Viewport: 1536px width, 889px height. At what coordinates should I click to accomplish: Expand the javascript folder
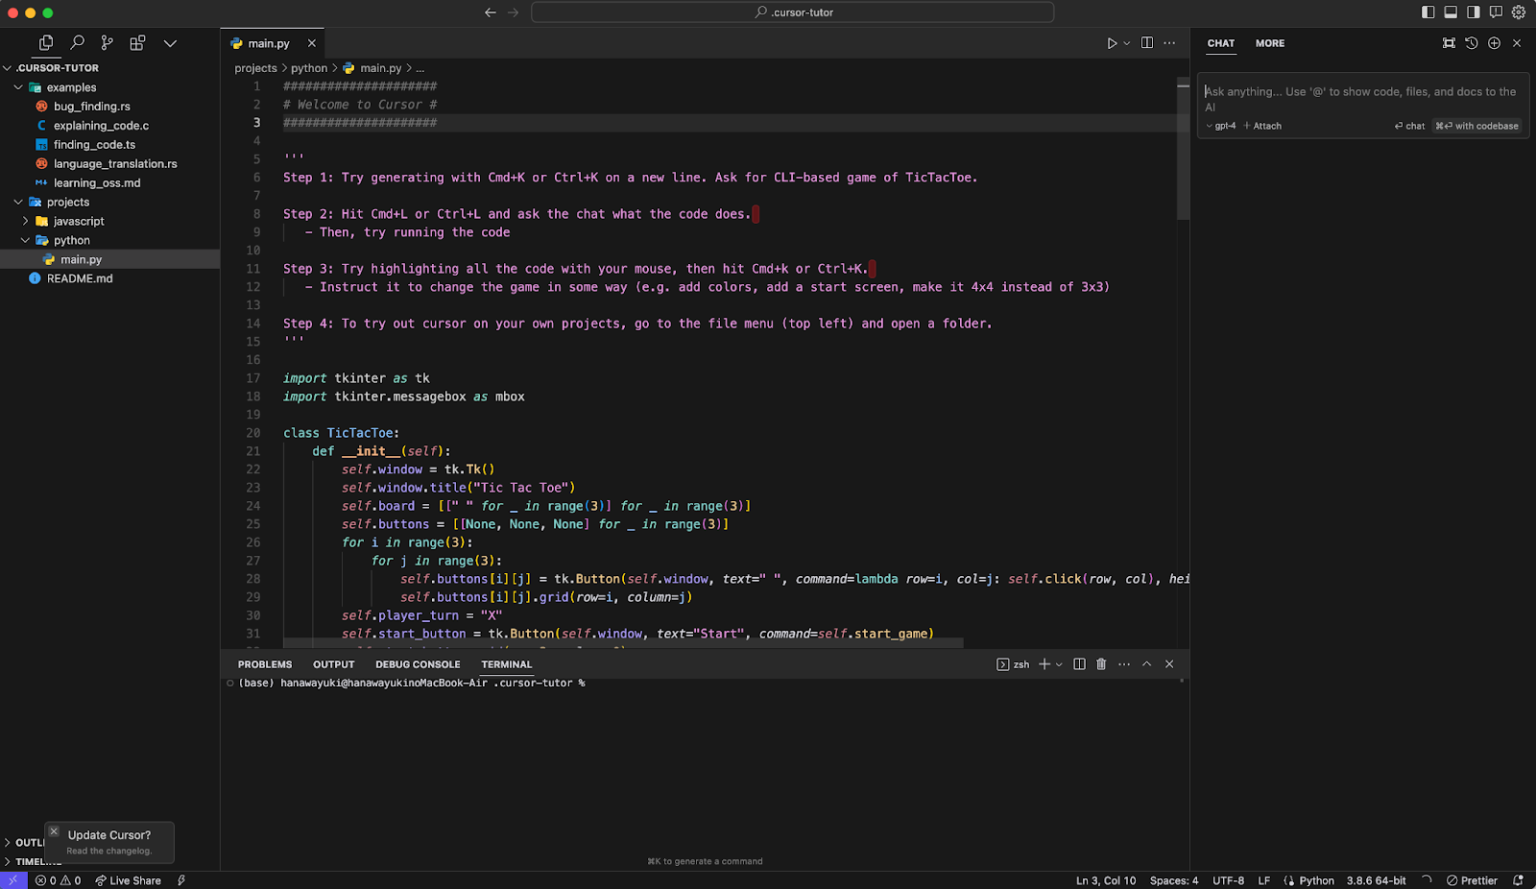pos(78,221)
